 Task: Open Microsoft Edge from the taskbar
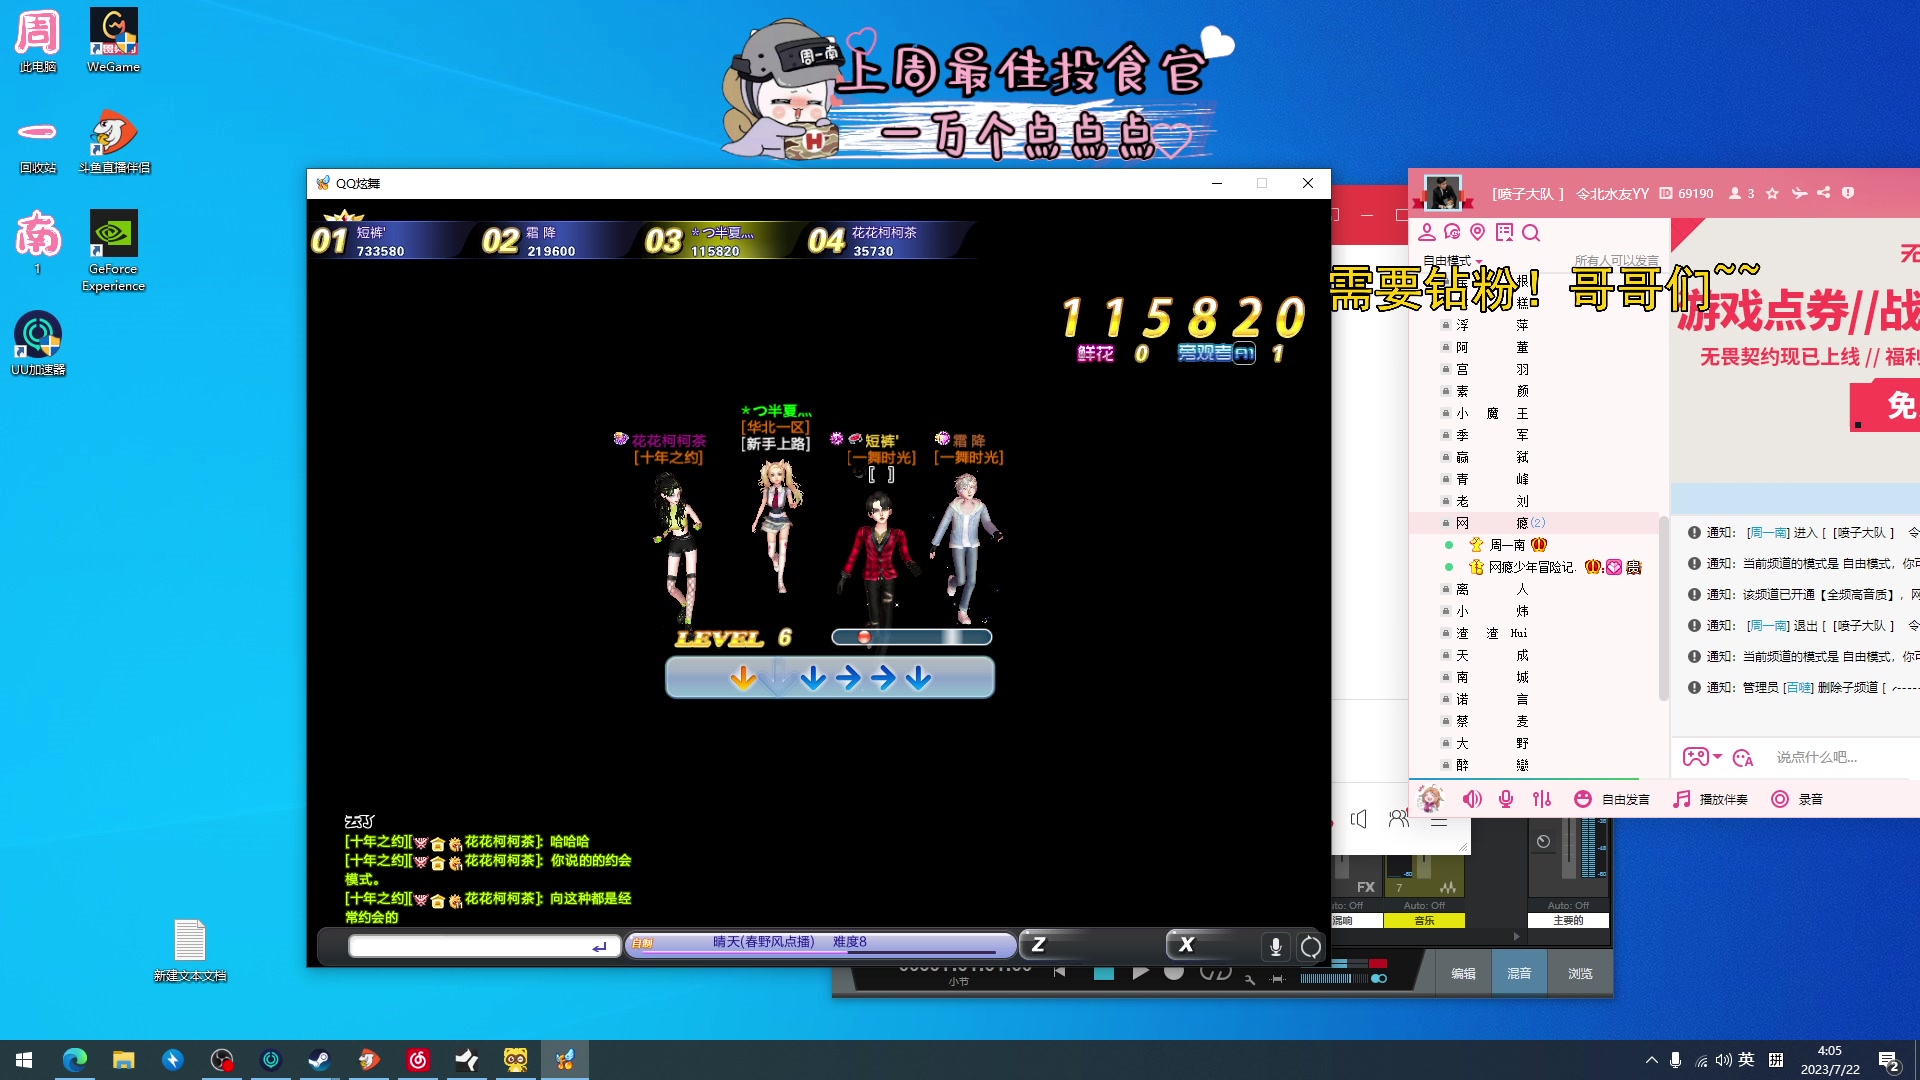75,1060
